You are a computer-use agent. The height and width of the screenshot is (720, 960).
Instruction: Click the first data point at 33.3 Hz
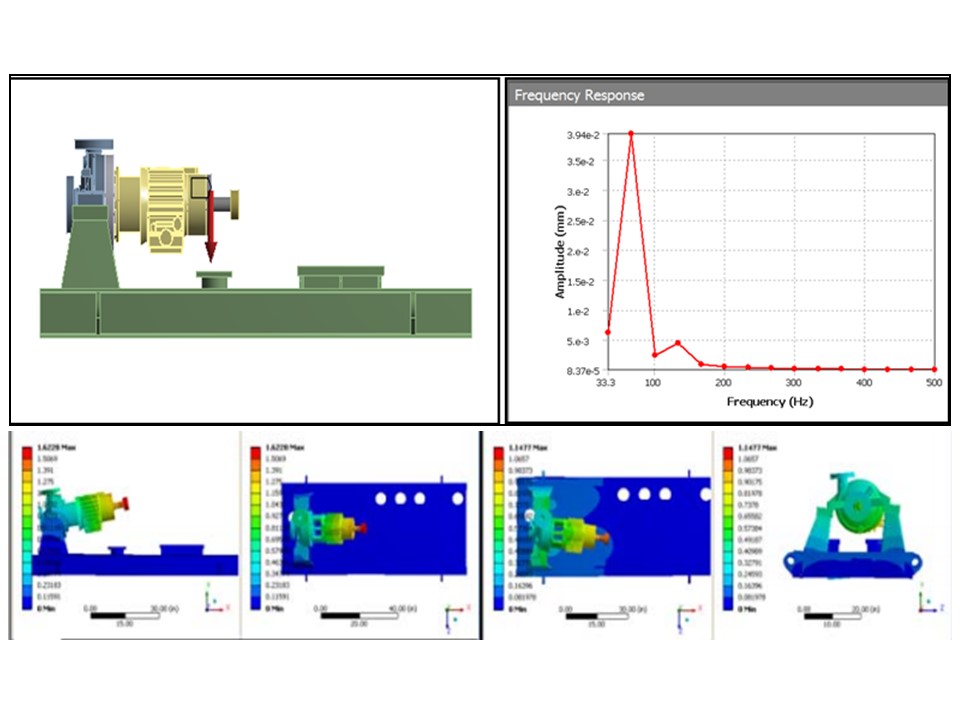coord(606,332)
